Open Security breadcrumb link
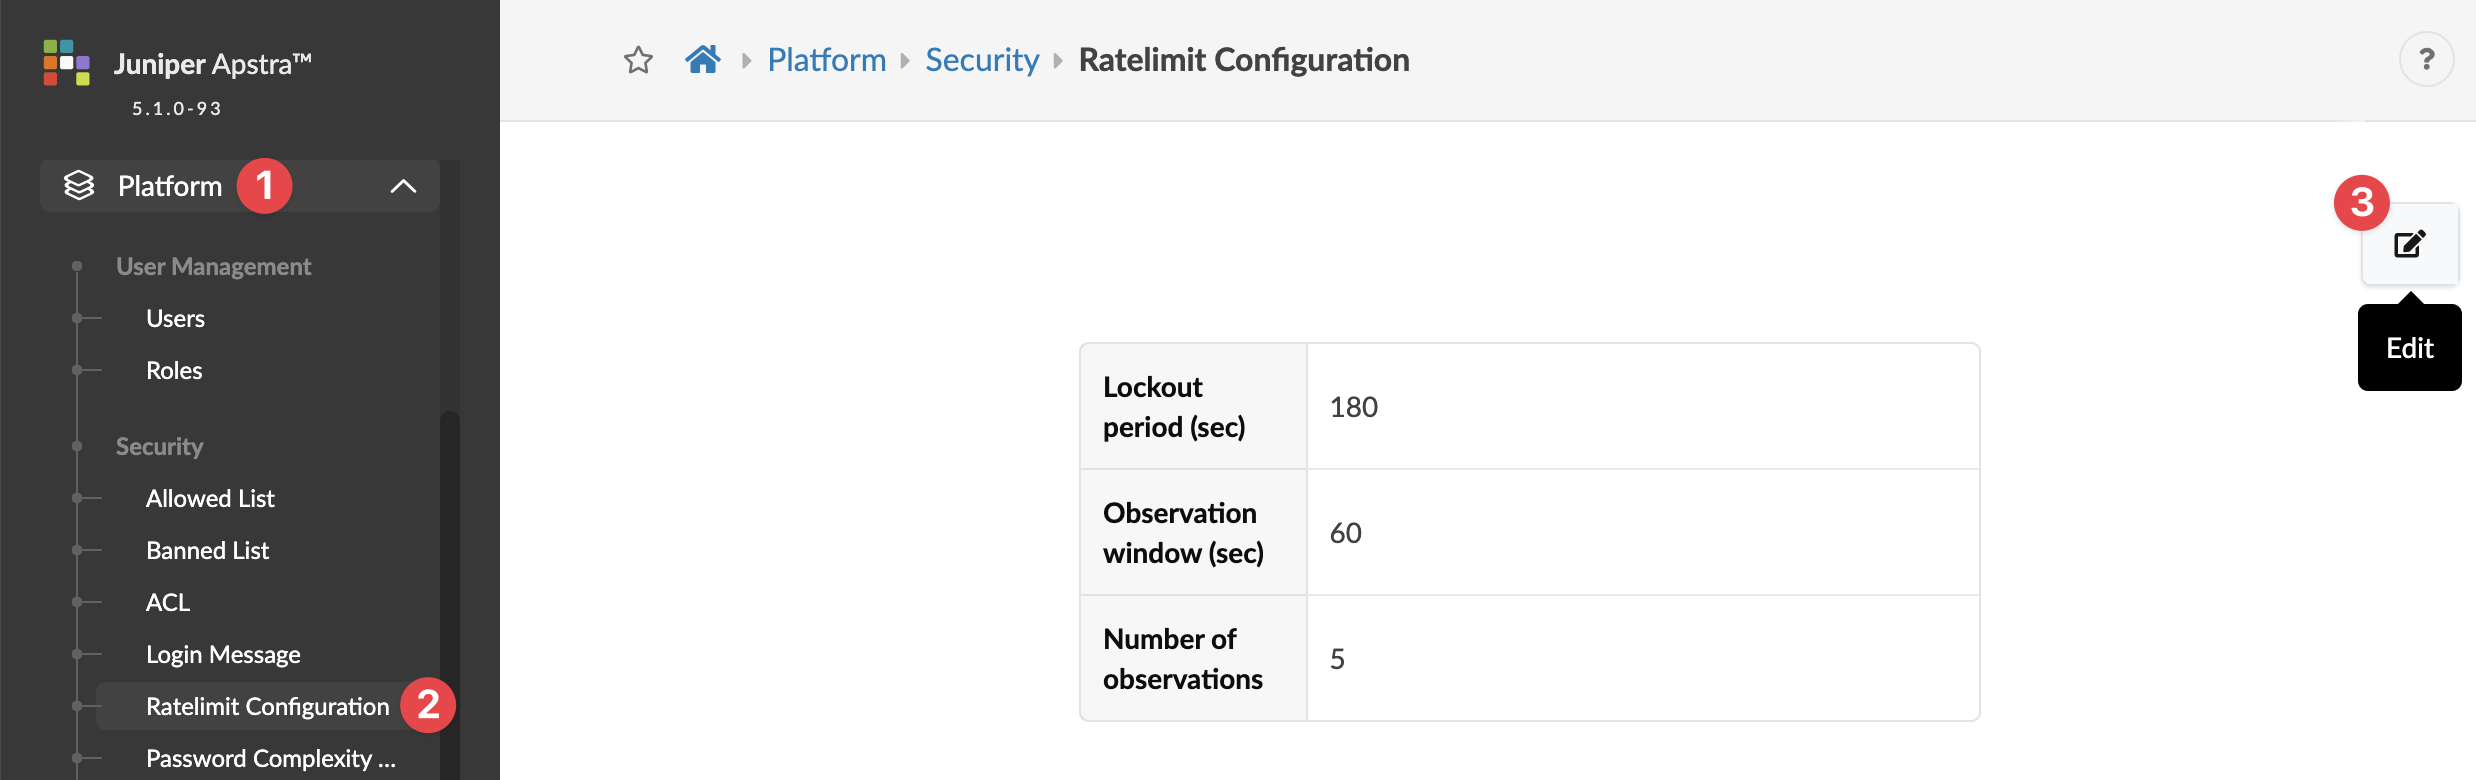 pyautogui.click(x=981, y=60)
